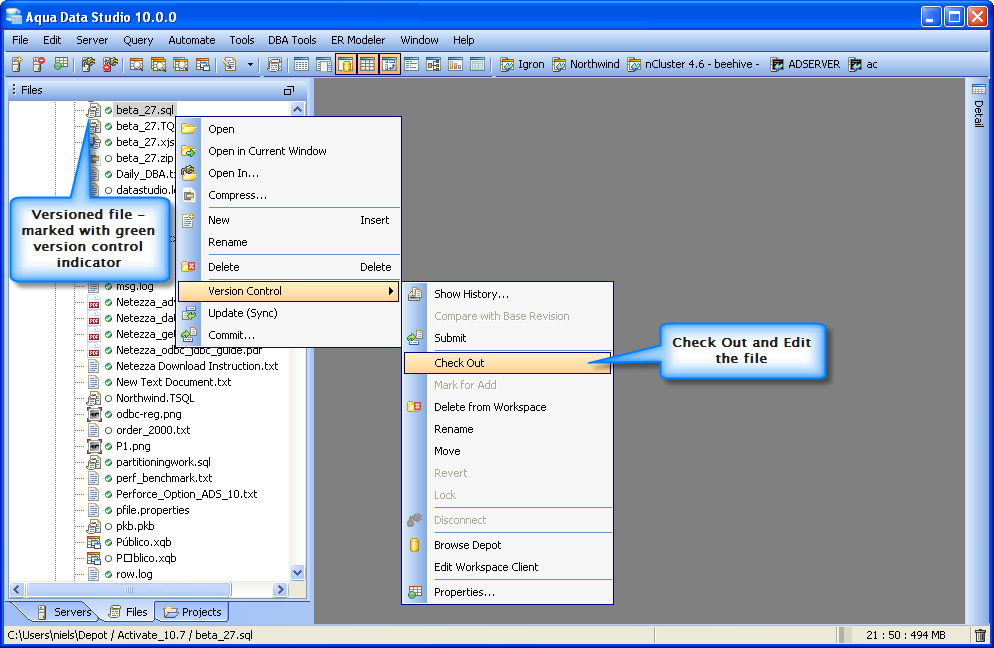Open the Northwind server shortcut
This screenshot has height=648, width=994.
[586, 64]
